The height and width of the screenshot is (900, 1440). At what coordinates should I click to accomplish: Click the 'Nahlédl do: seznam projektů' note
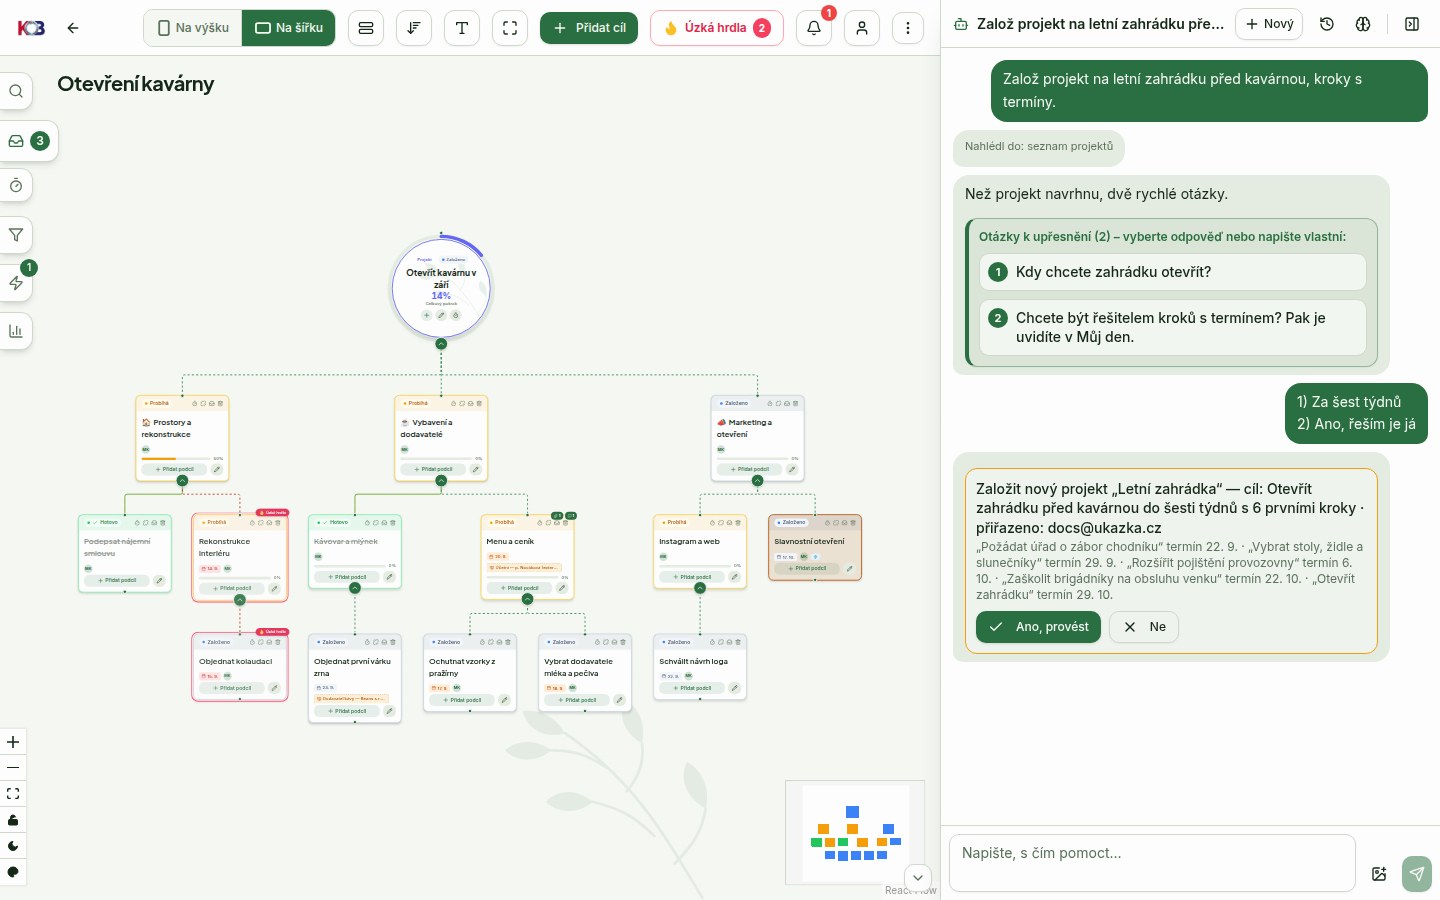[1039, 147]
